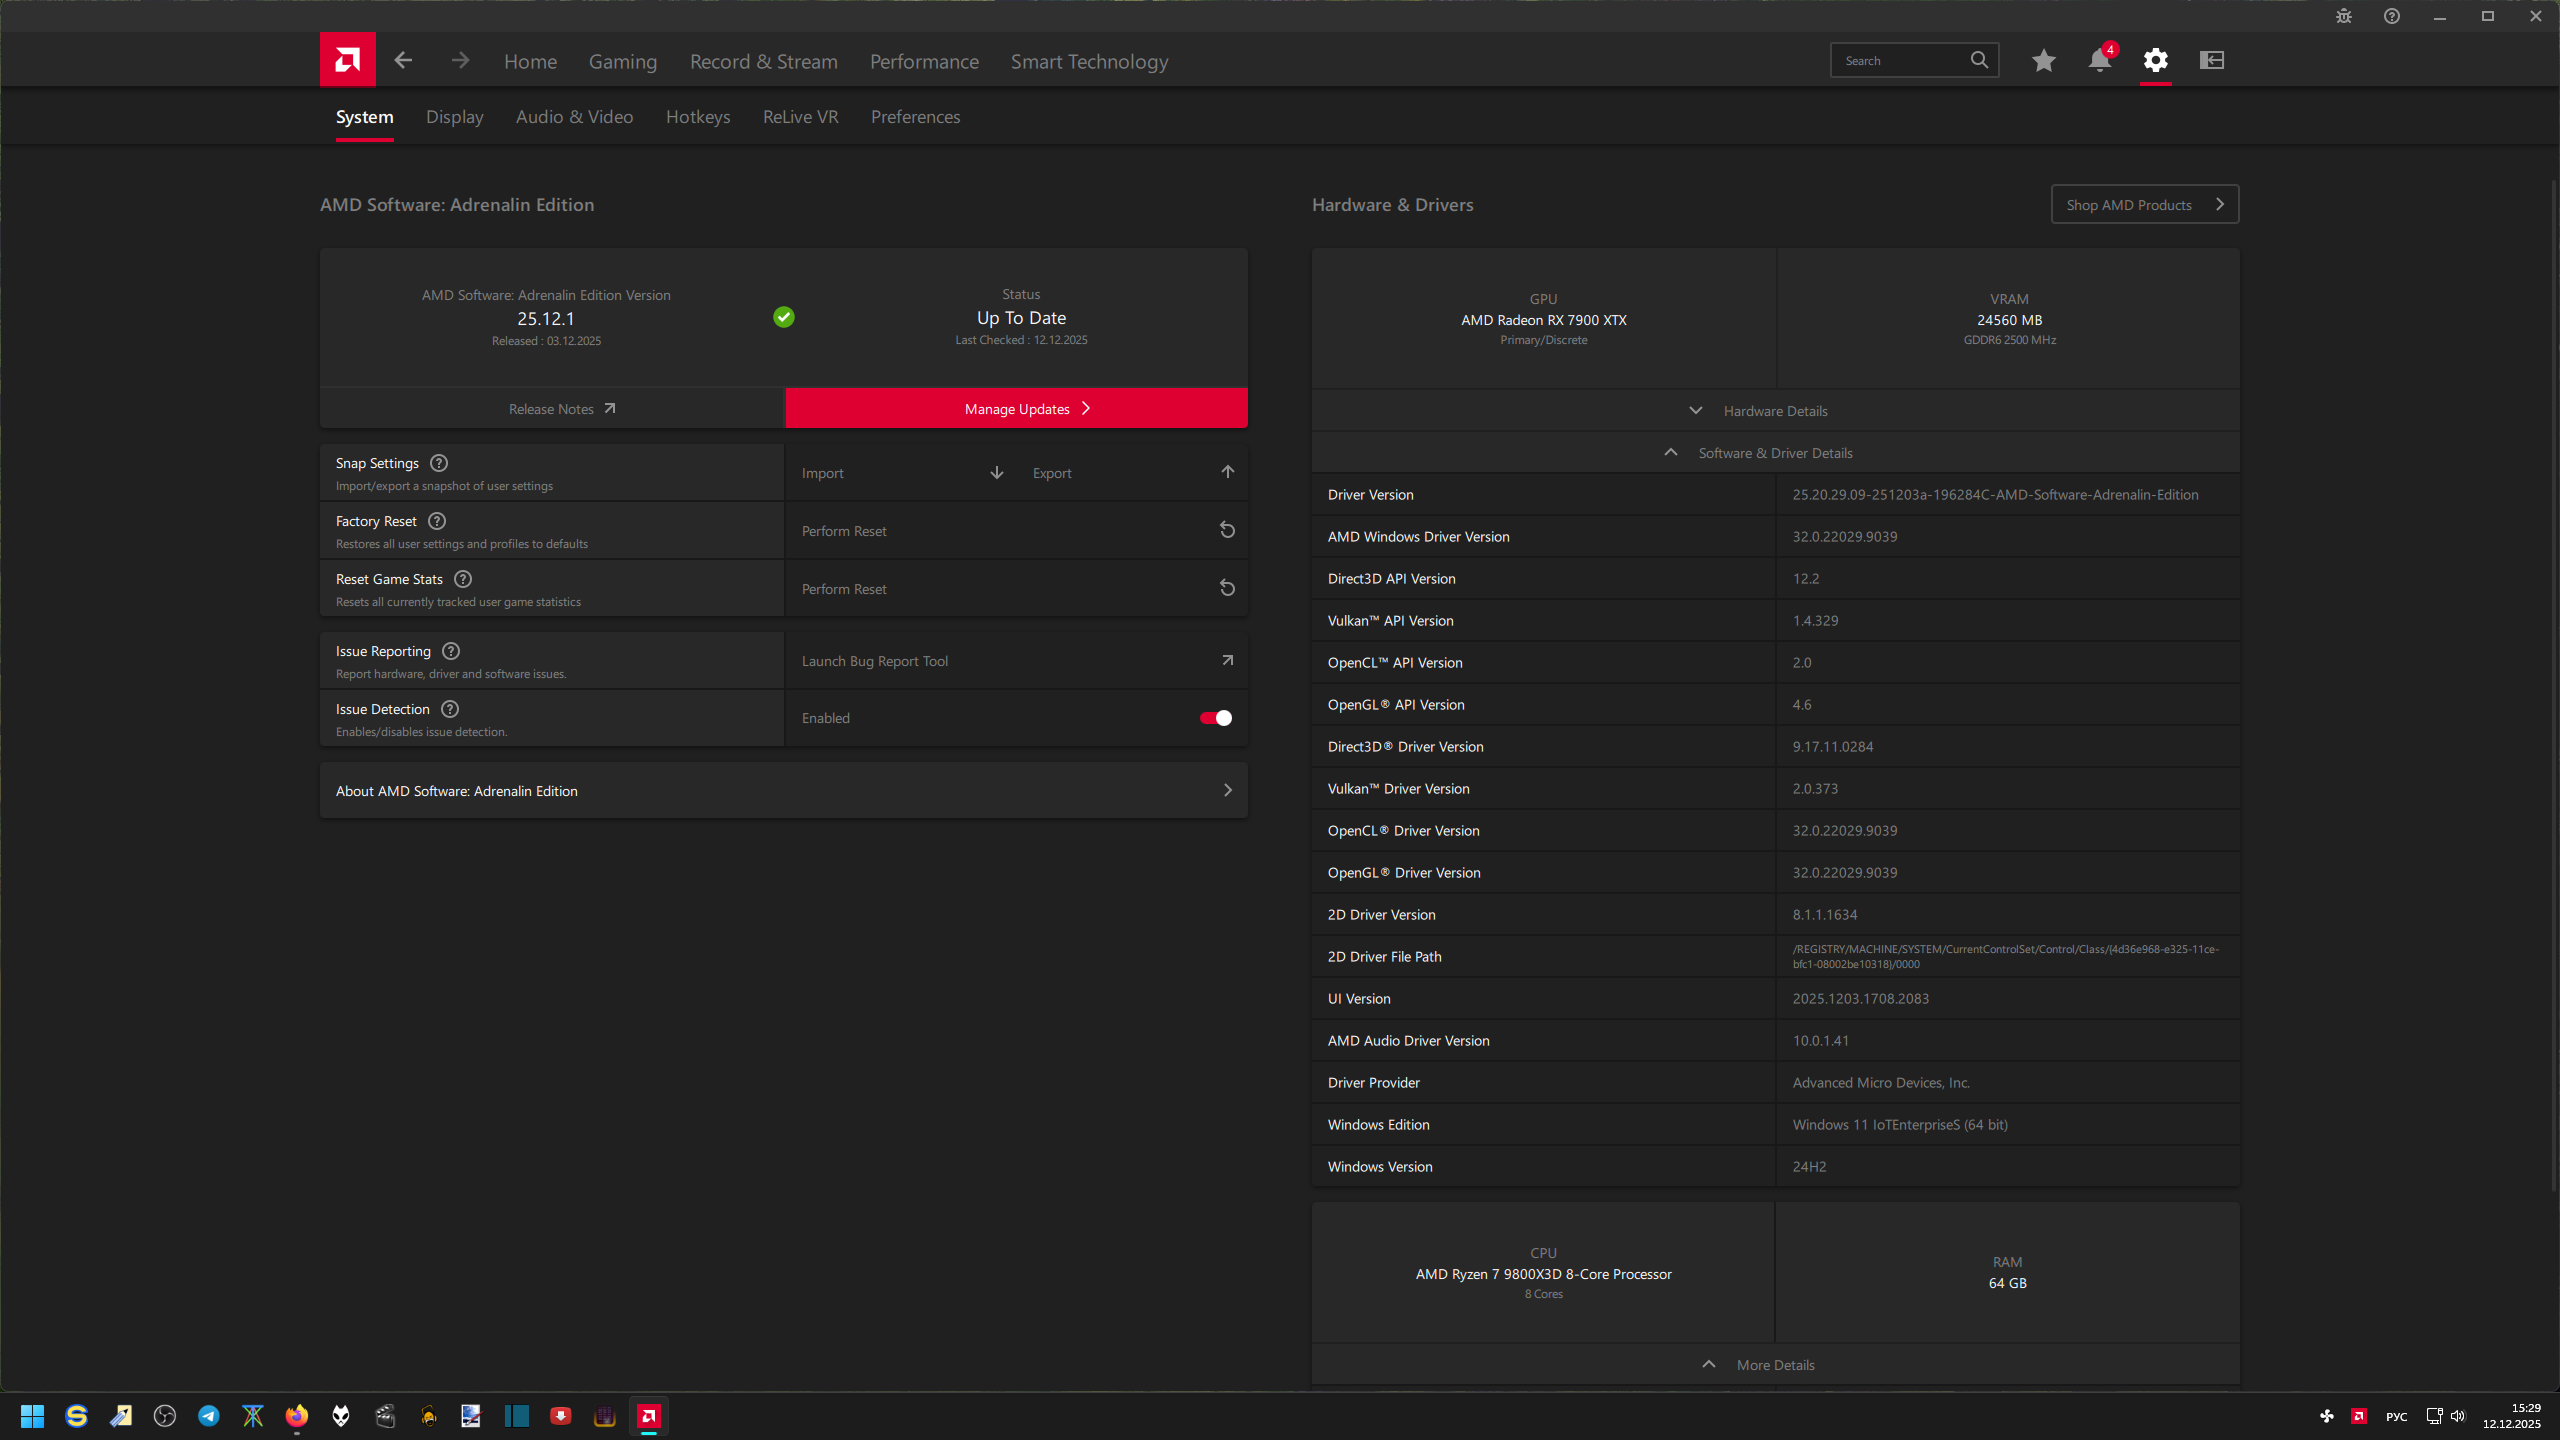Screen dimensions: 2560x1440
Task: Click the Snap Settings help icon
Action: click(439, 463)
